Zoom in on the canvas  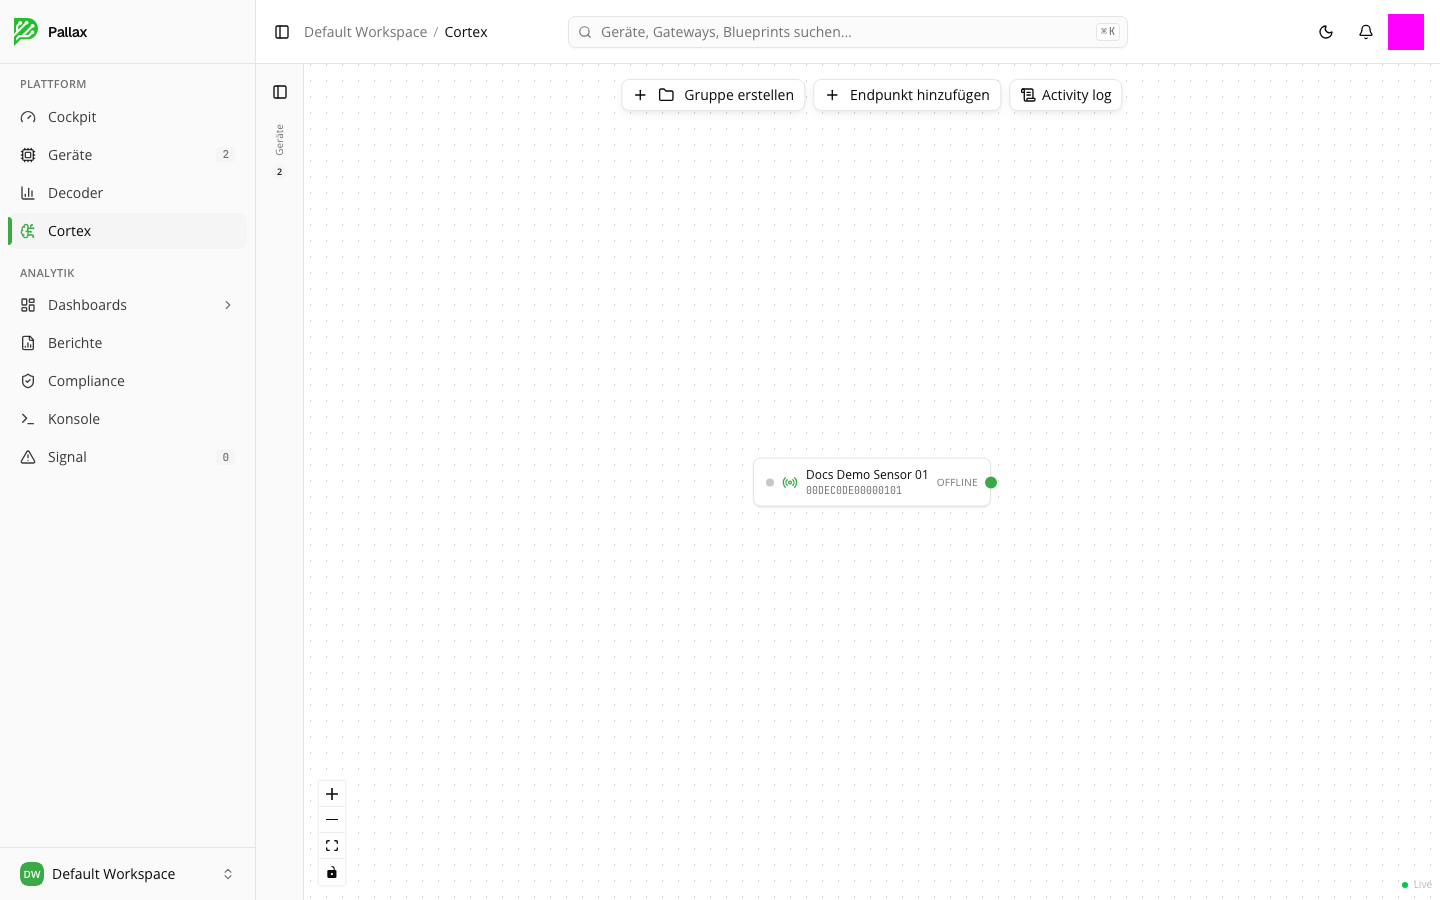pyautogui.click(x=332, y=794)
